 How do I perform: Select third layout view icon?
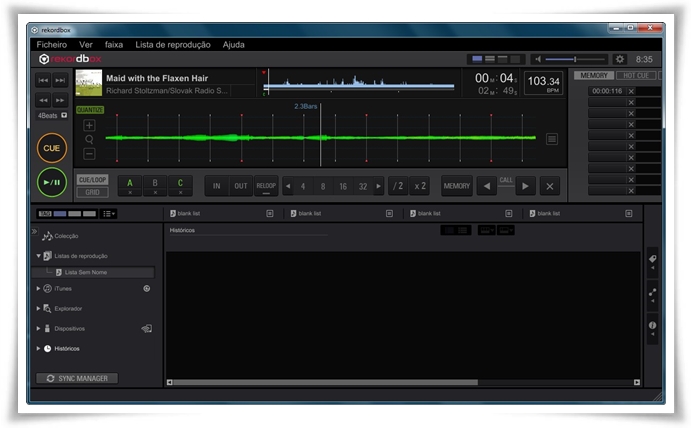(502, 59)
